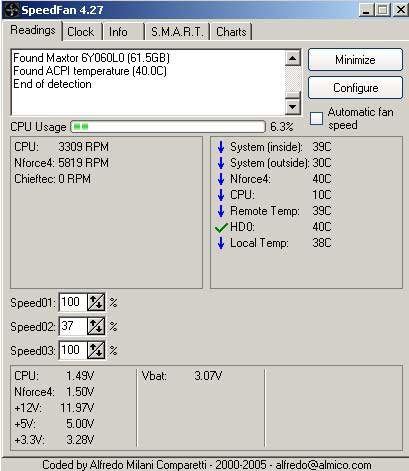Click the 'End of detection' log line
Screen dimensions: 409x471
click(x=52, y=84)
